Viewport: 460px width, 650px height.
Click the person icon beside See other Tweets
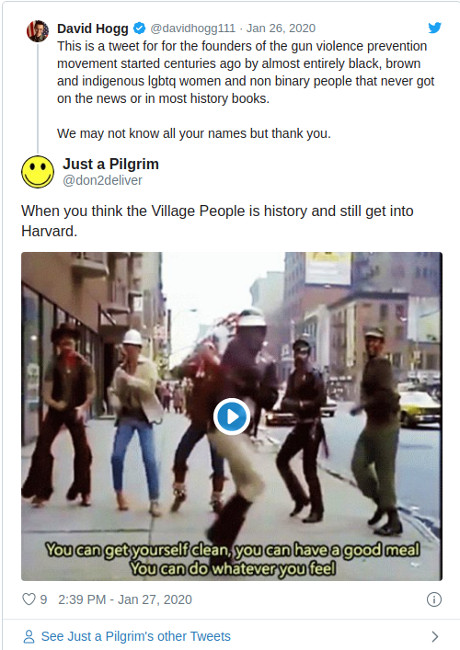(29, 636)
